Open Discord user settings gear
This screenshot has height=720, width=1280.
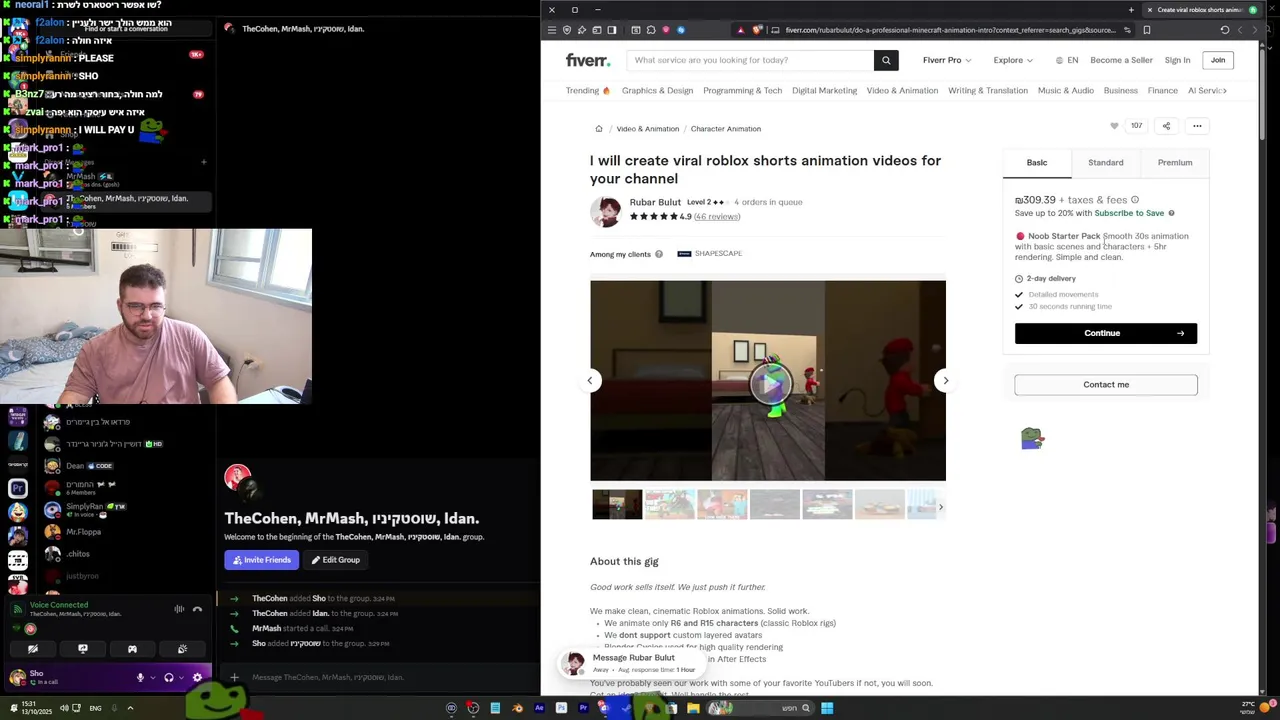pyautogui.click(x=197, y=678)
